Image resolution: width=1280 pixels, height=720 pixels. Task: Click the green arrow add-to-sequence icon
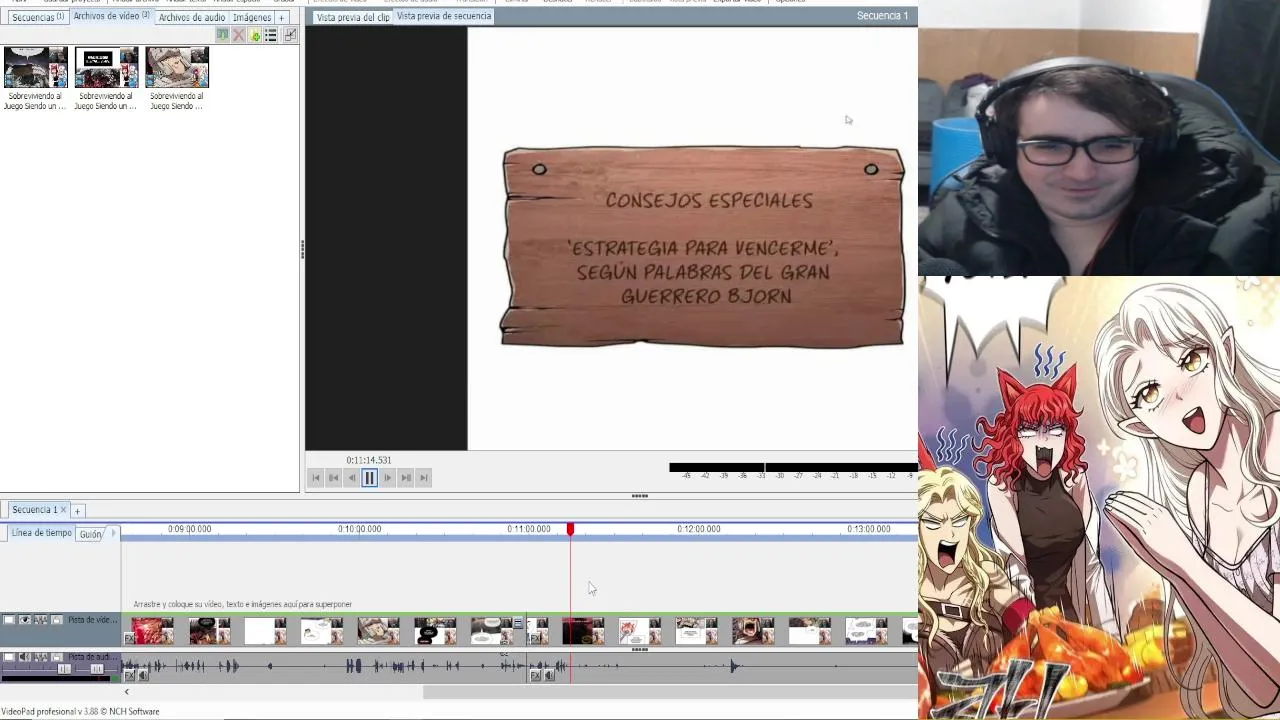[x=222, y=35]
